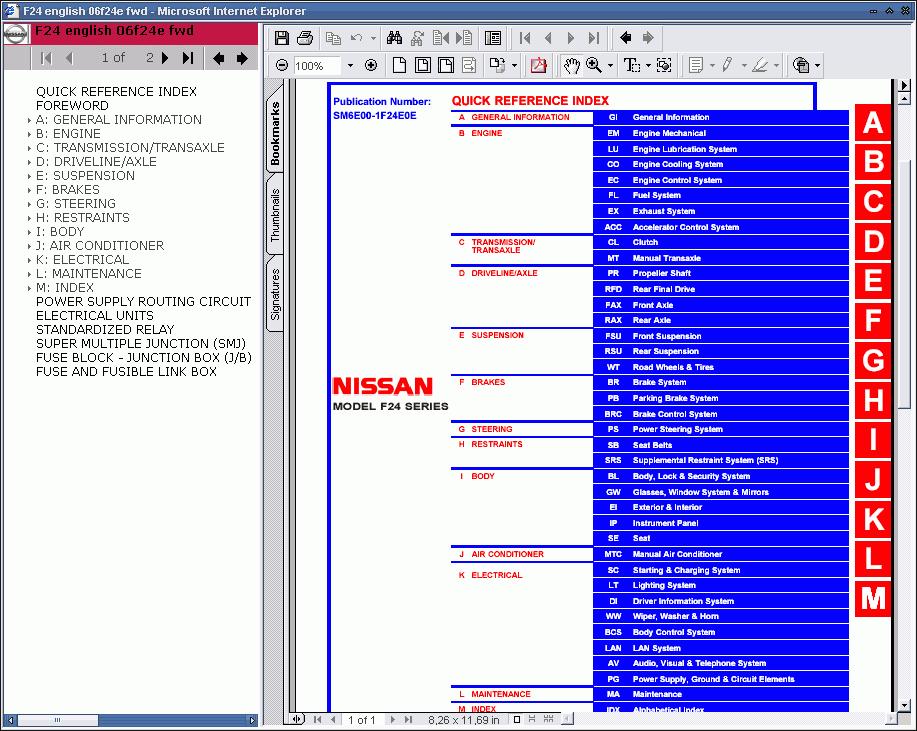Set view to Actual Size

pos(399,65)
